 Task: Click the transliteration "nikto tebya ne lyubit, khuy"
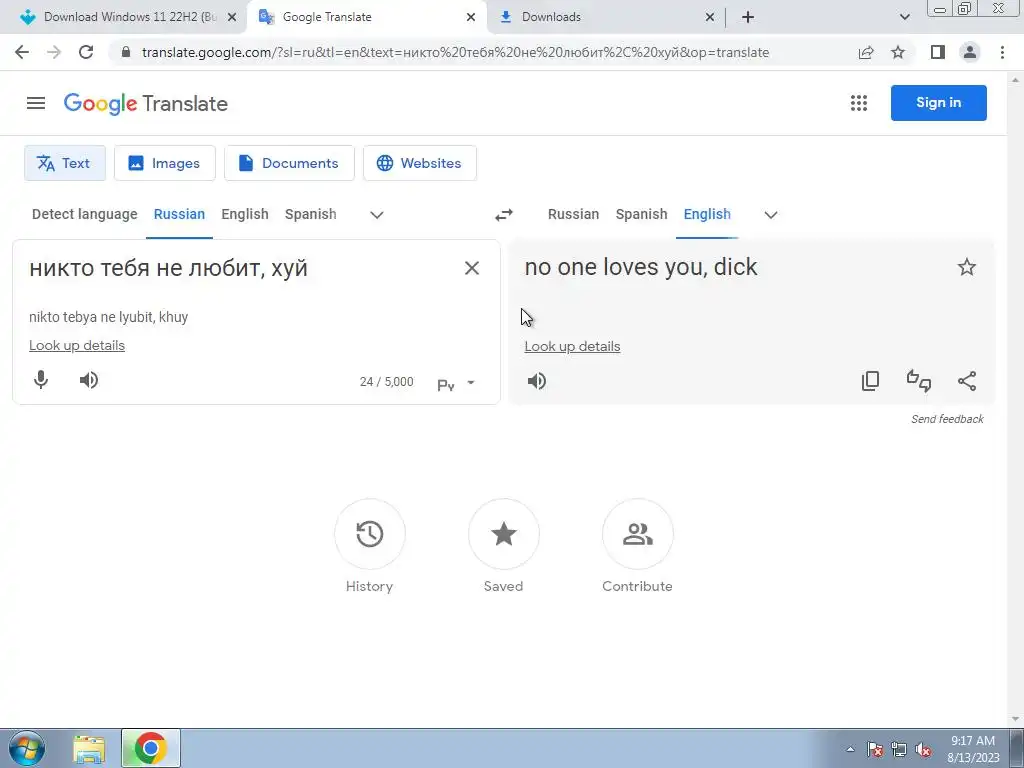tap(108, 317)
